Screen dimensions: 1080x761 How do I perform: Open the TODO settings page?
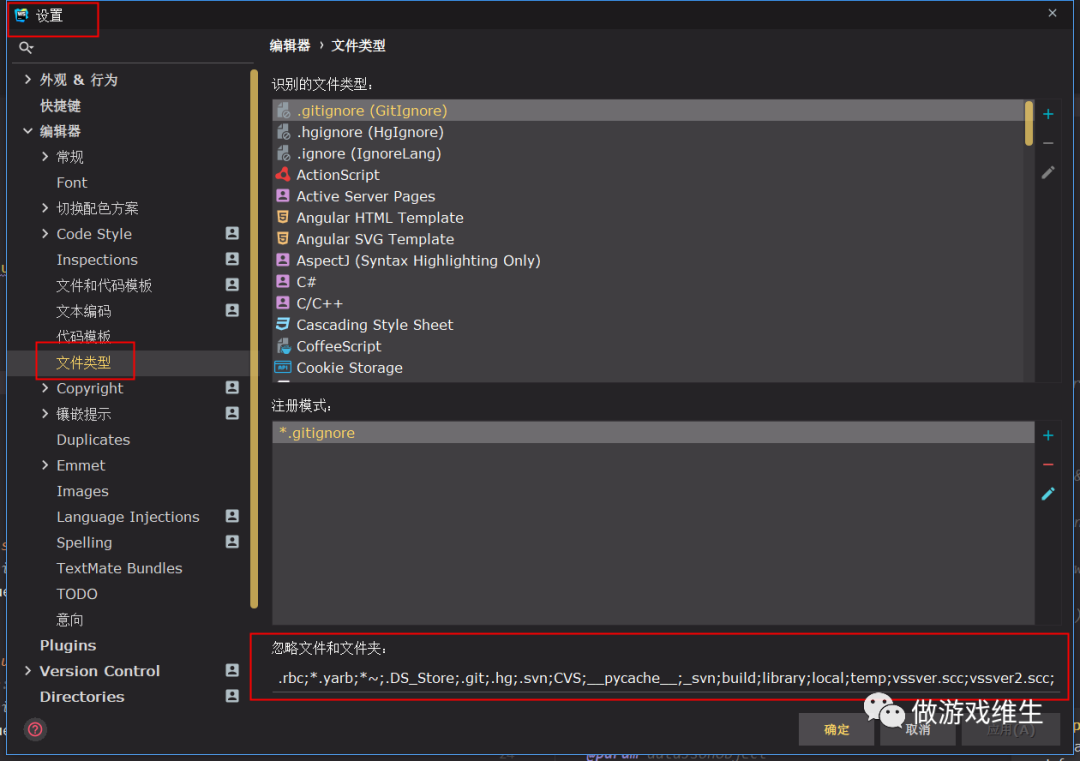pyautogui.click(x=76, y=594)
